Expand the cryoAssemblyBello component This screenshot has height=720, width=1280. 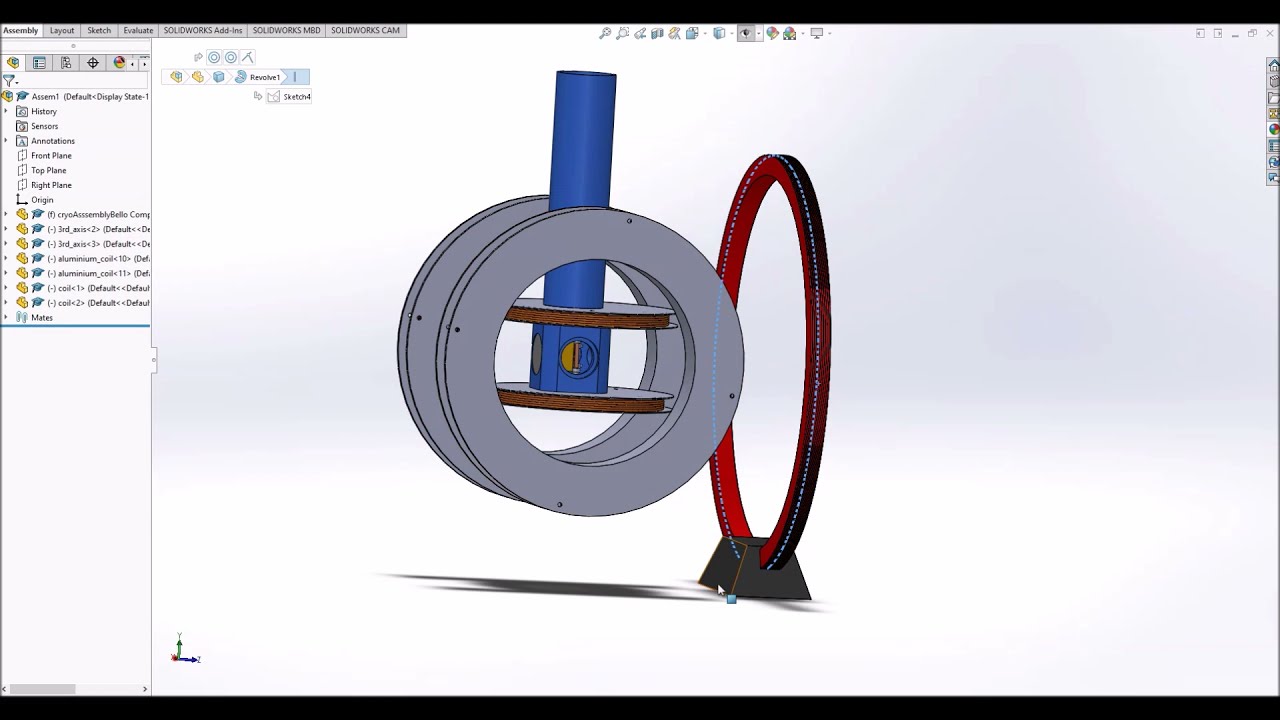tap(6, 215)
